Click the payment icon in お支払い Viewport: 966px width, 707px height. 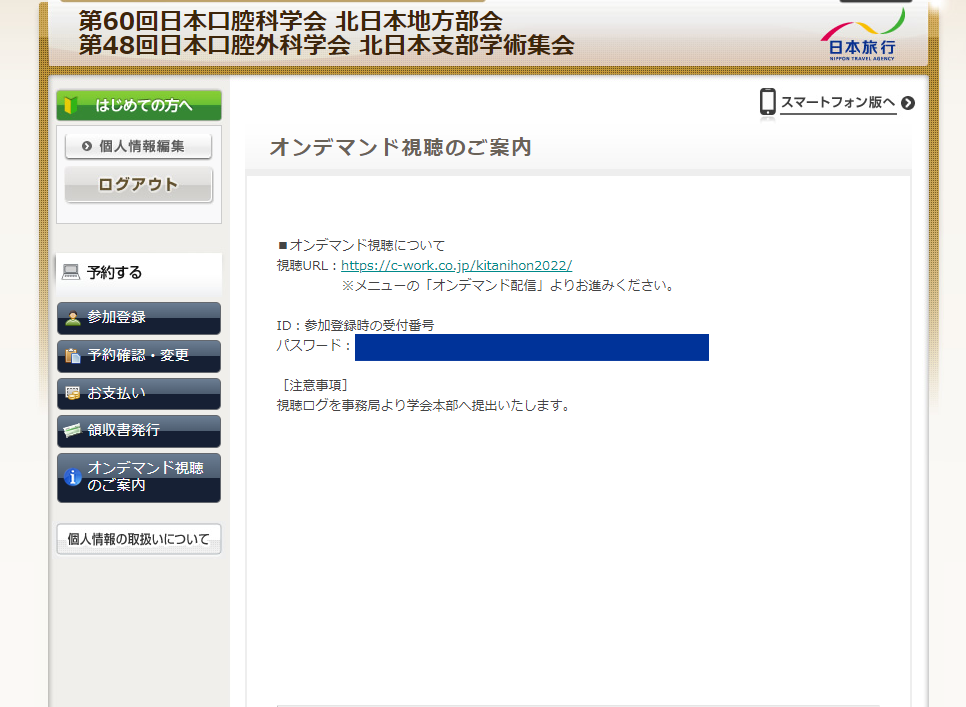click(73, 394)
